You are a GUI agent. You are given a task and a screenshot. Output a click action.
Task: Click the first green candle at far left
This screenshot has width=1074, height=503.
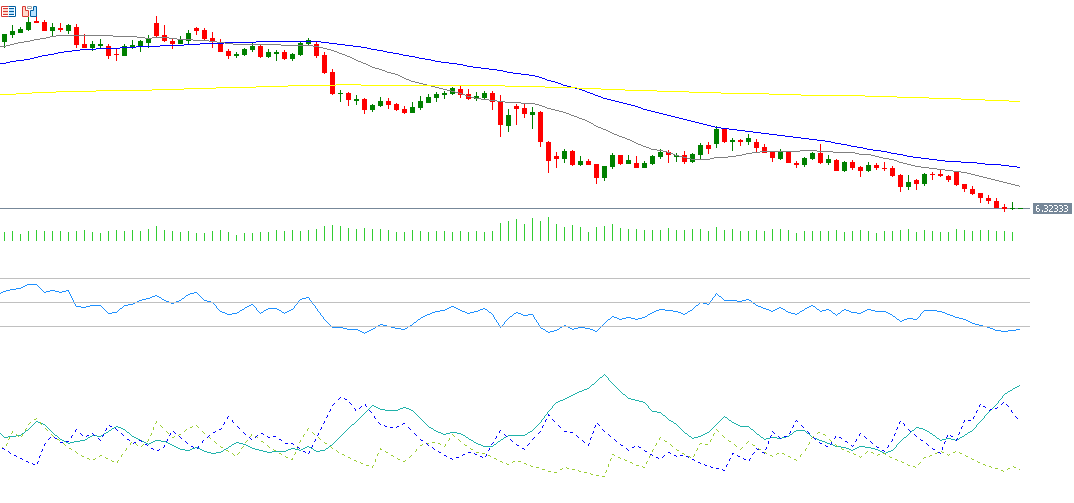(x=4, y=38)
